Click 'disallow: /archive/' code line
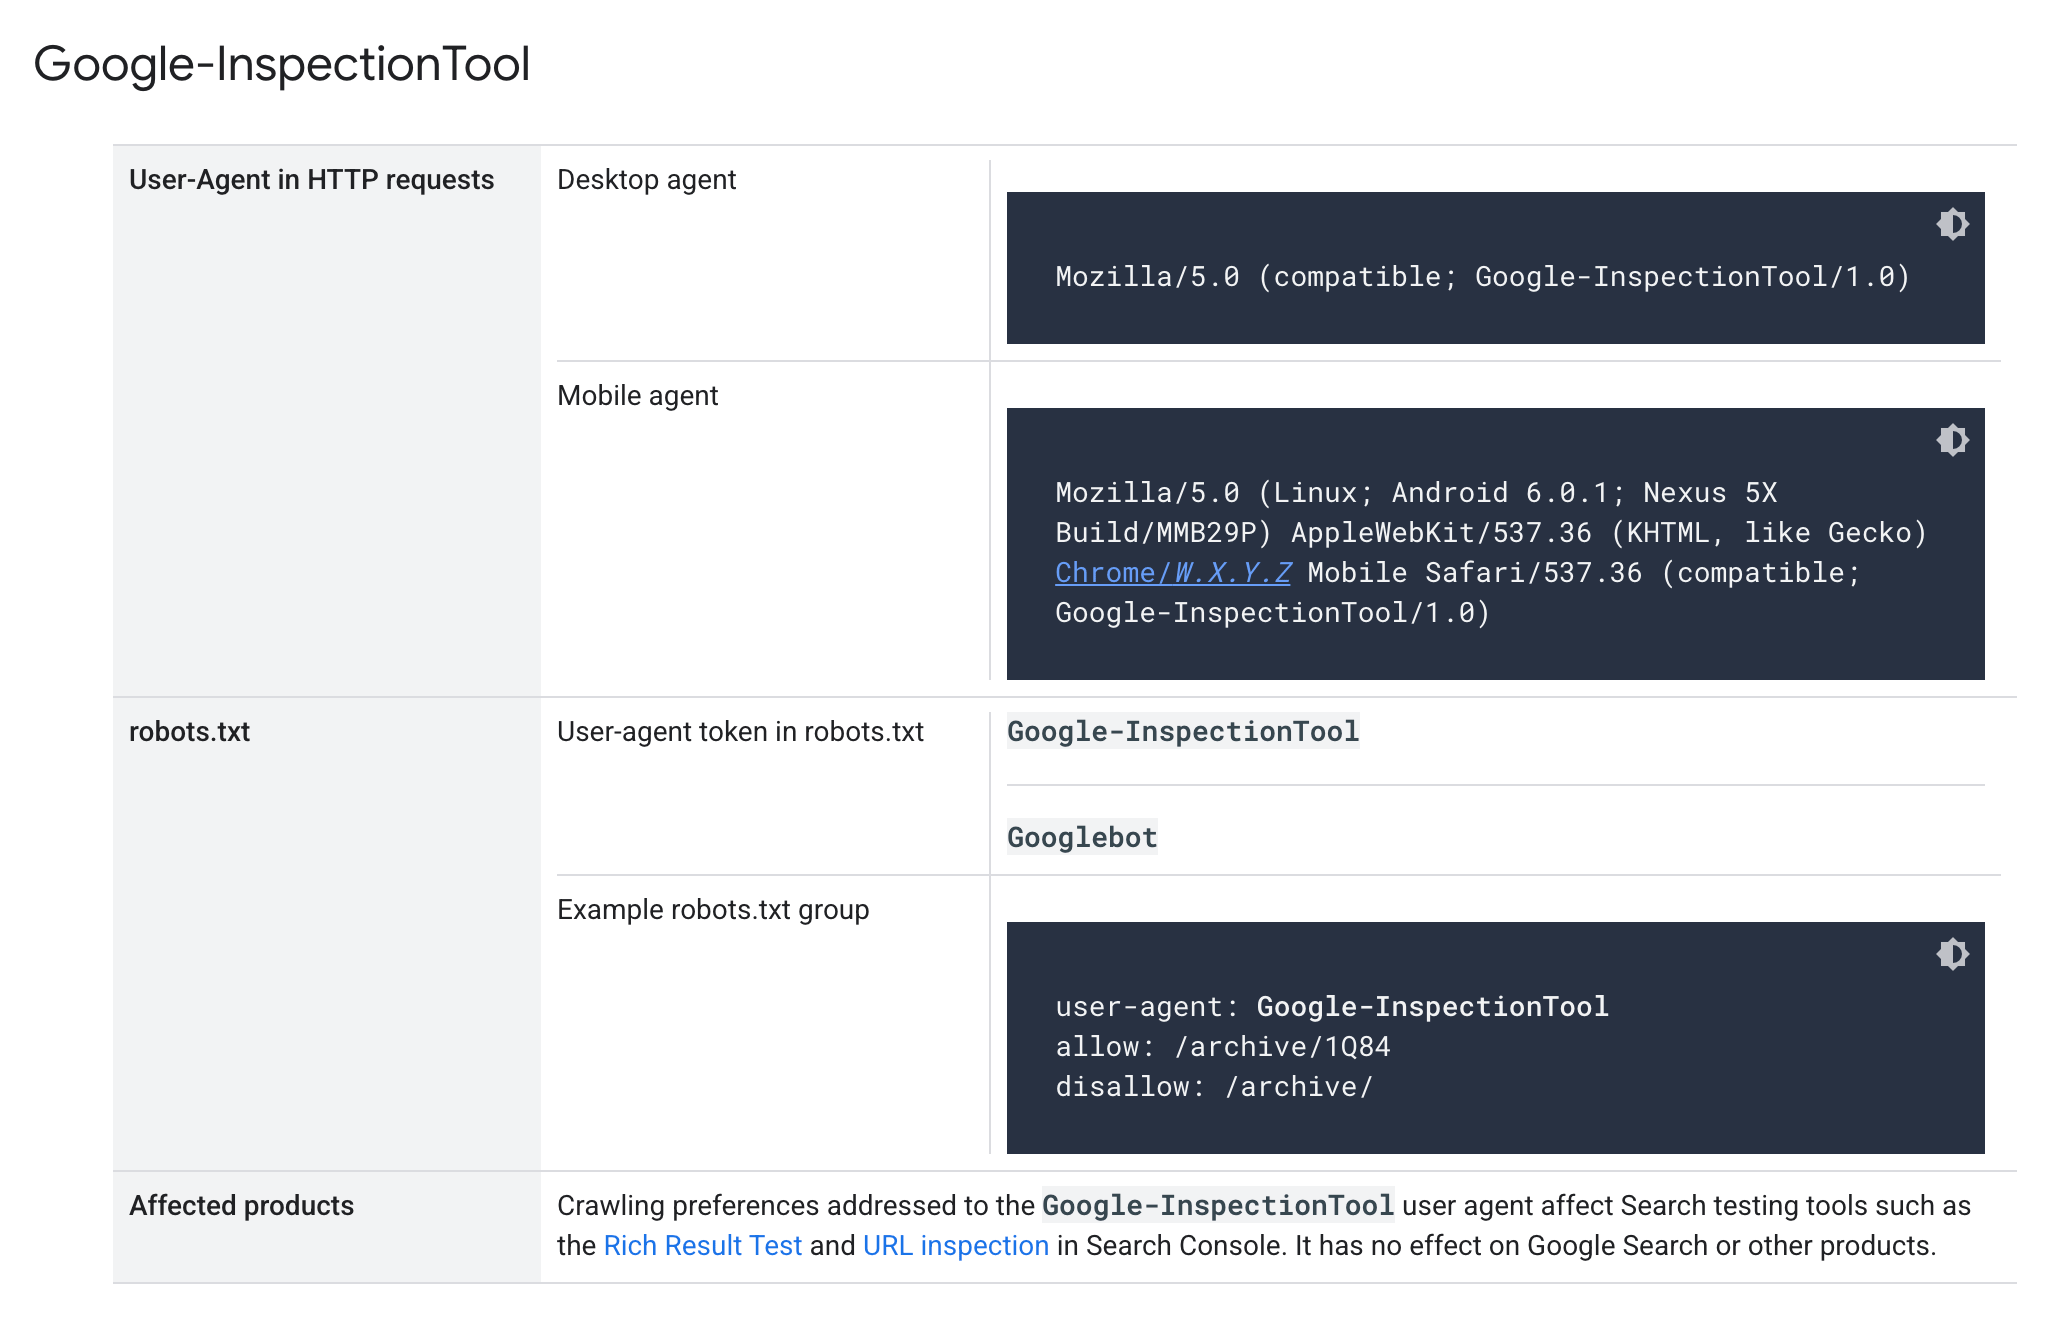The height and width of the screenshot is (1320, 2052). click(x=1215, y=1087)
